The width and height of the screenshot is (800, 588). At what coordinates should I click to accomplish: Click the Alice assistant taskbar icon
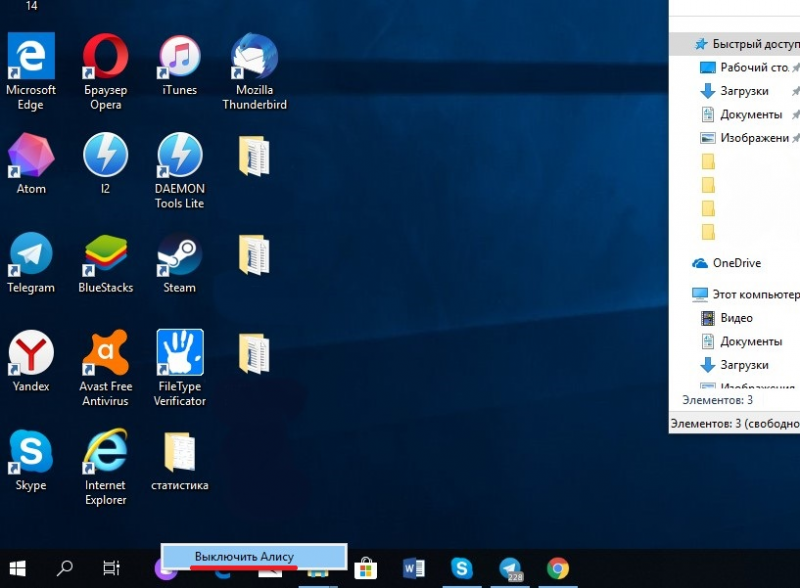pos(166,570)
